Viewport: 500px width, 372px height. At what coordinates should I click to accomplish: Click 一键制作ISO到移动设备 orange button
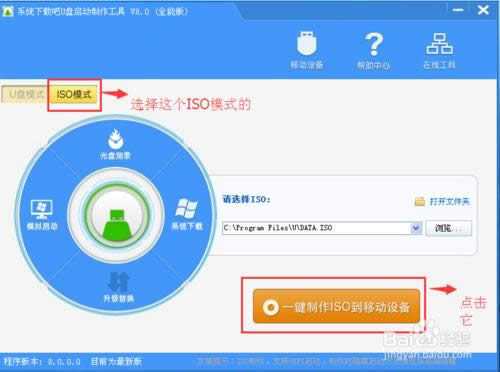[x=336, y=306]
